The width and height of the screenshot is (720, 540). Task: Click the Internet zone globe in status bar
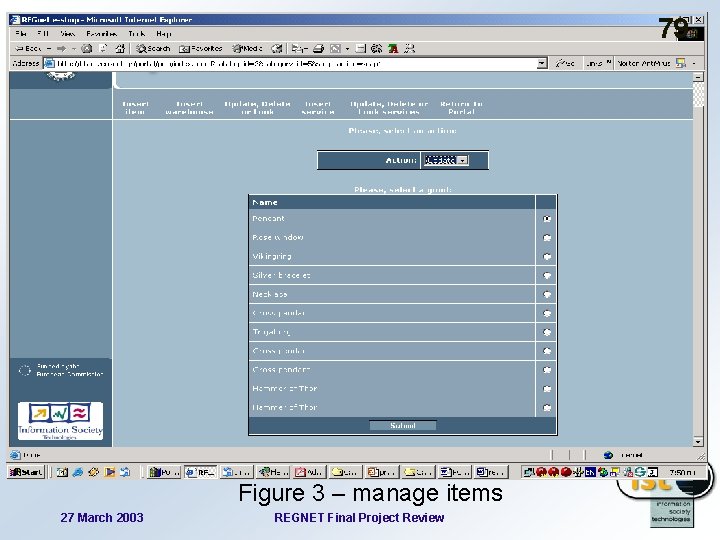[608, 455]
